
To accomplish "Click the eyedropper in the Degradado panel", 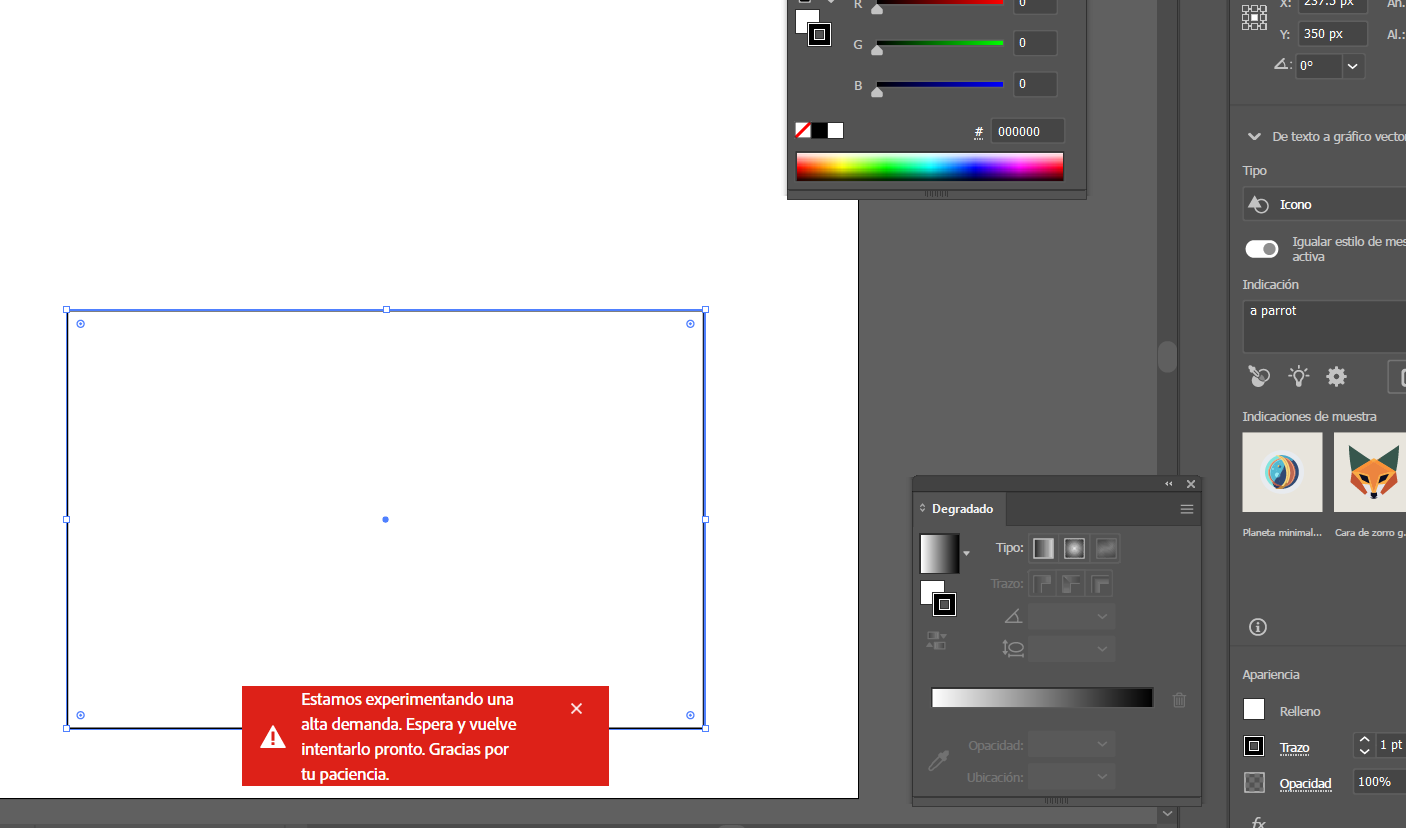I will 938,761.
